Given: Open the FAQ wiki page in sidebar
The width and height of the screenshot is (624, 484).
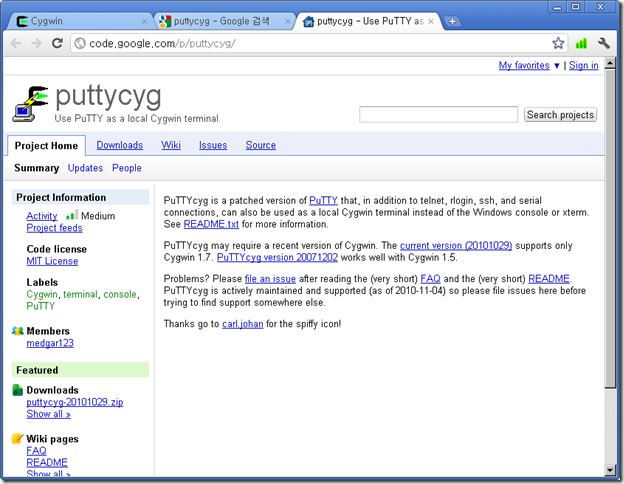Looking at the screenshot, I should [x=36, y=451].
